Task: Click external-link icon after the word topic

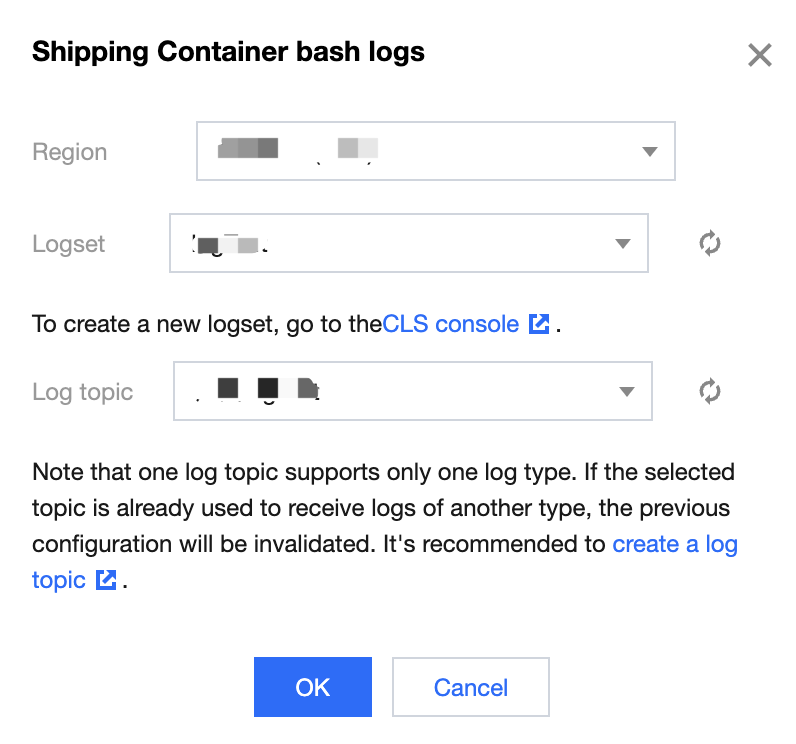Action: tap(106, 580)
